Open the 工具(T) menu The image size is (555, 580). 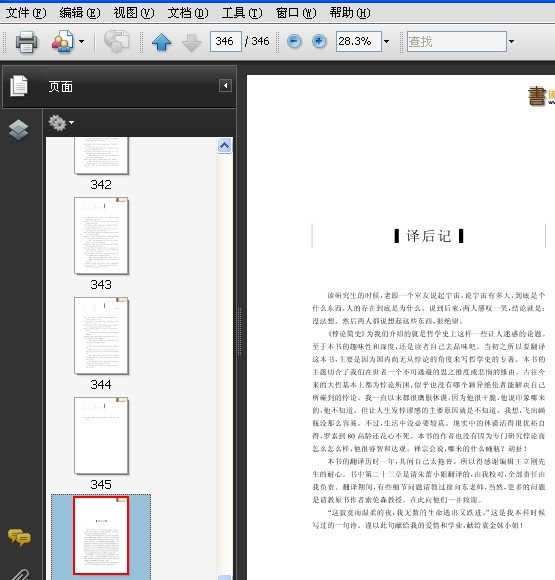pos(242,13)
